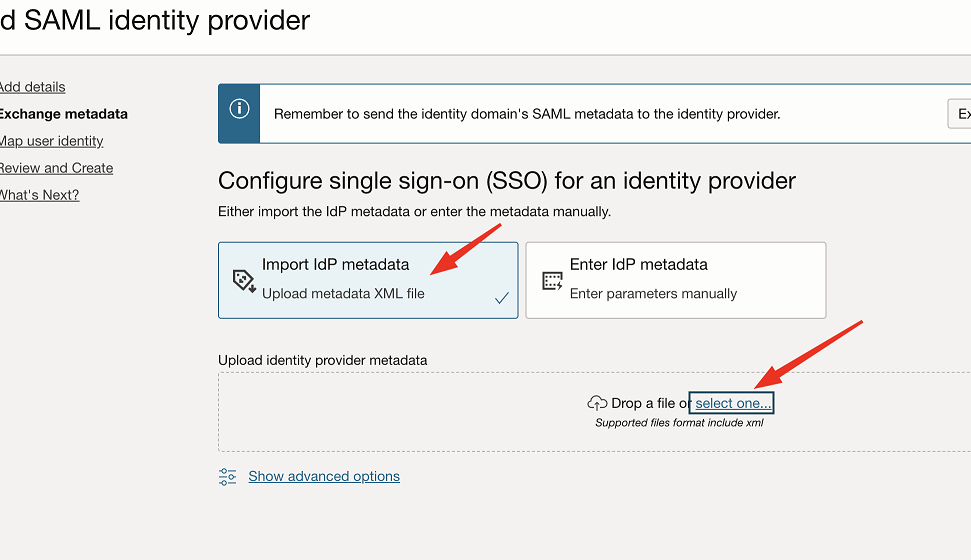Viewport: 971px width, 560px height.
Task: Select the Import IdP metadata option
Action: click(x=368, y=280)
